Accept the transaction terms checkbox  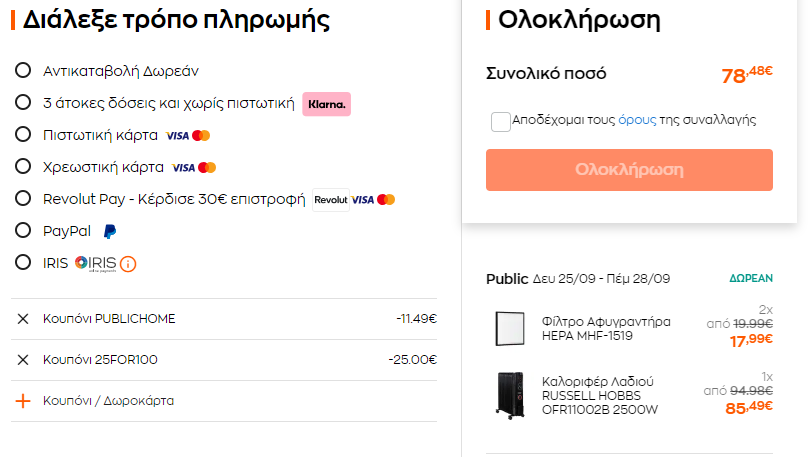coord(501,122)
